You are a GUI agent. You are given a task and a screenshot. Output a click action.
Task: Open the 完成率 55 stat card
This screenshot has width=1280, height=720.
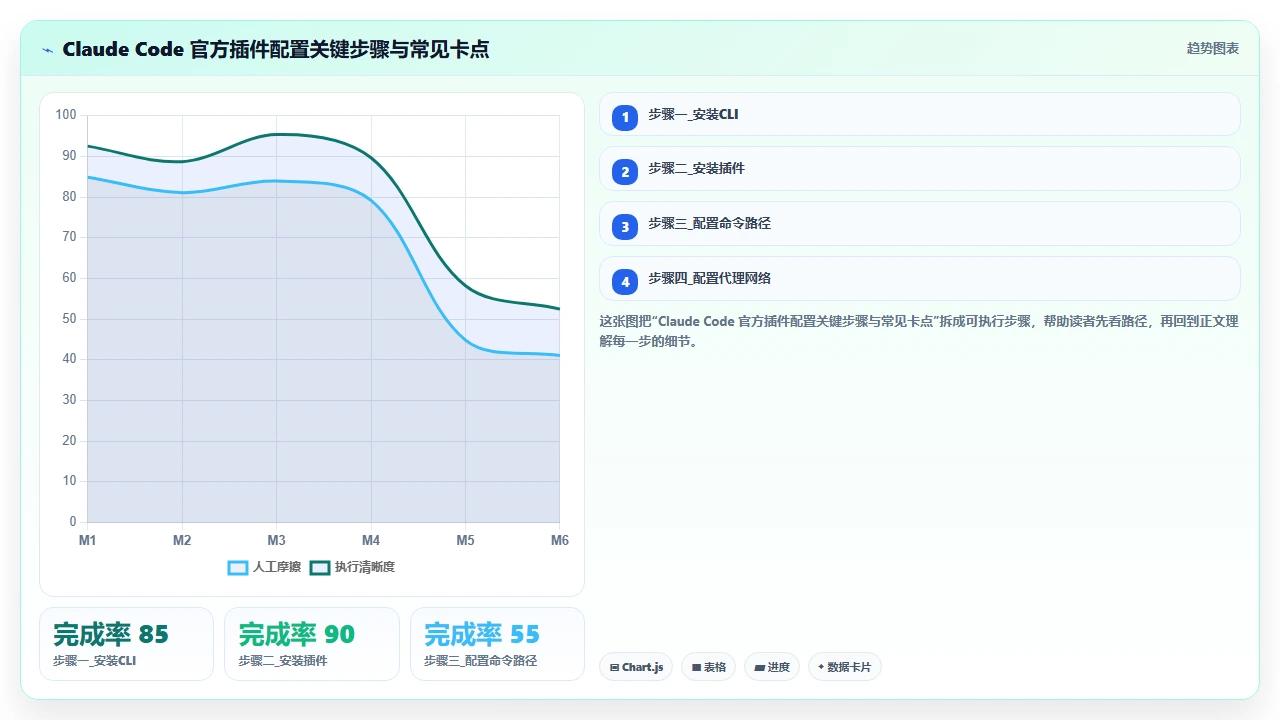click(497, 644)
